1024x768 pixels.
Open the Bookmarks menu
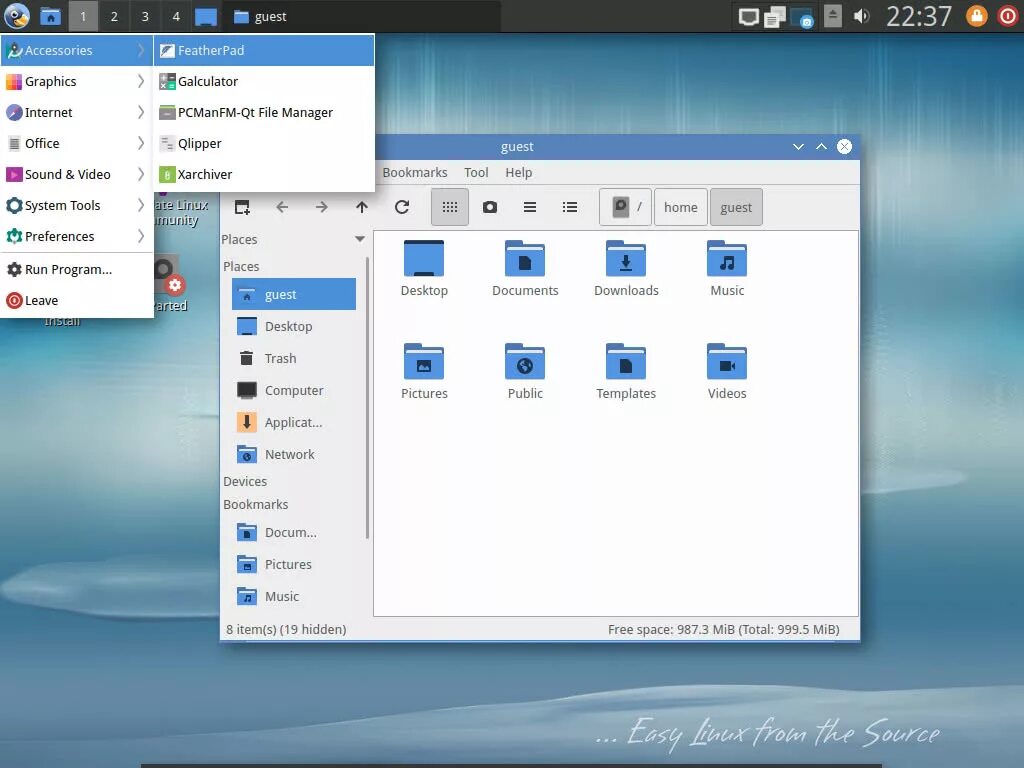tap(415, 172)
